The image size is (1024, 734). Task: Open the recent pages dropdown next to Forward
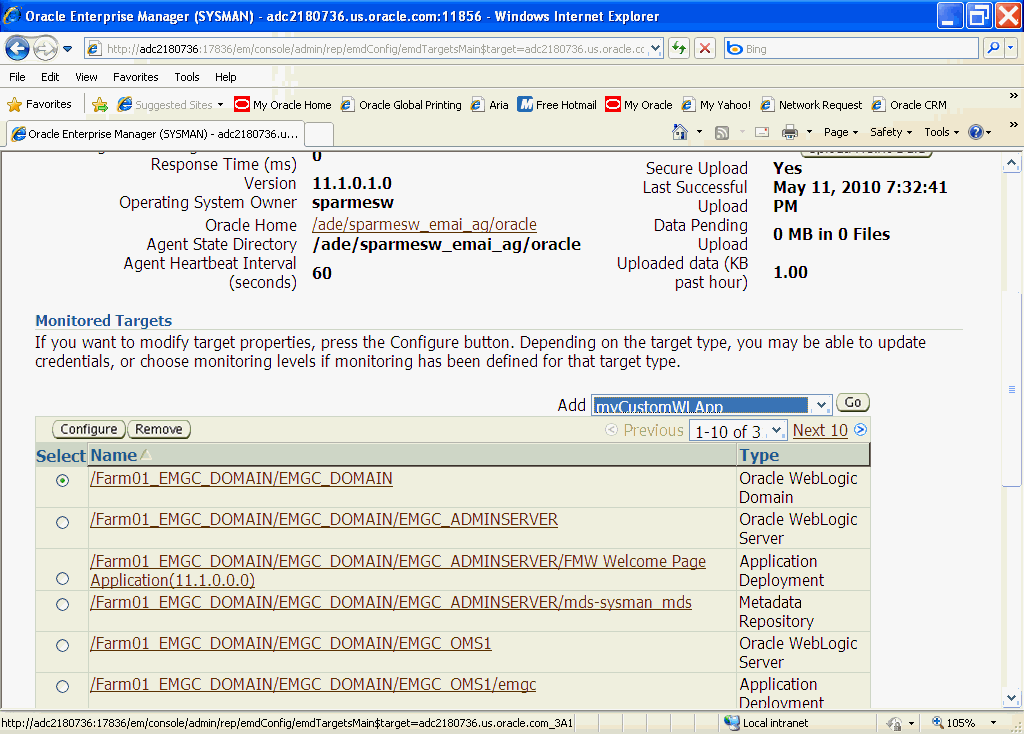[x=67, y=49]
